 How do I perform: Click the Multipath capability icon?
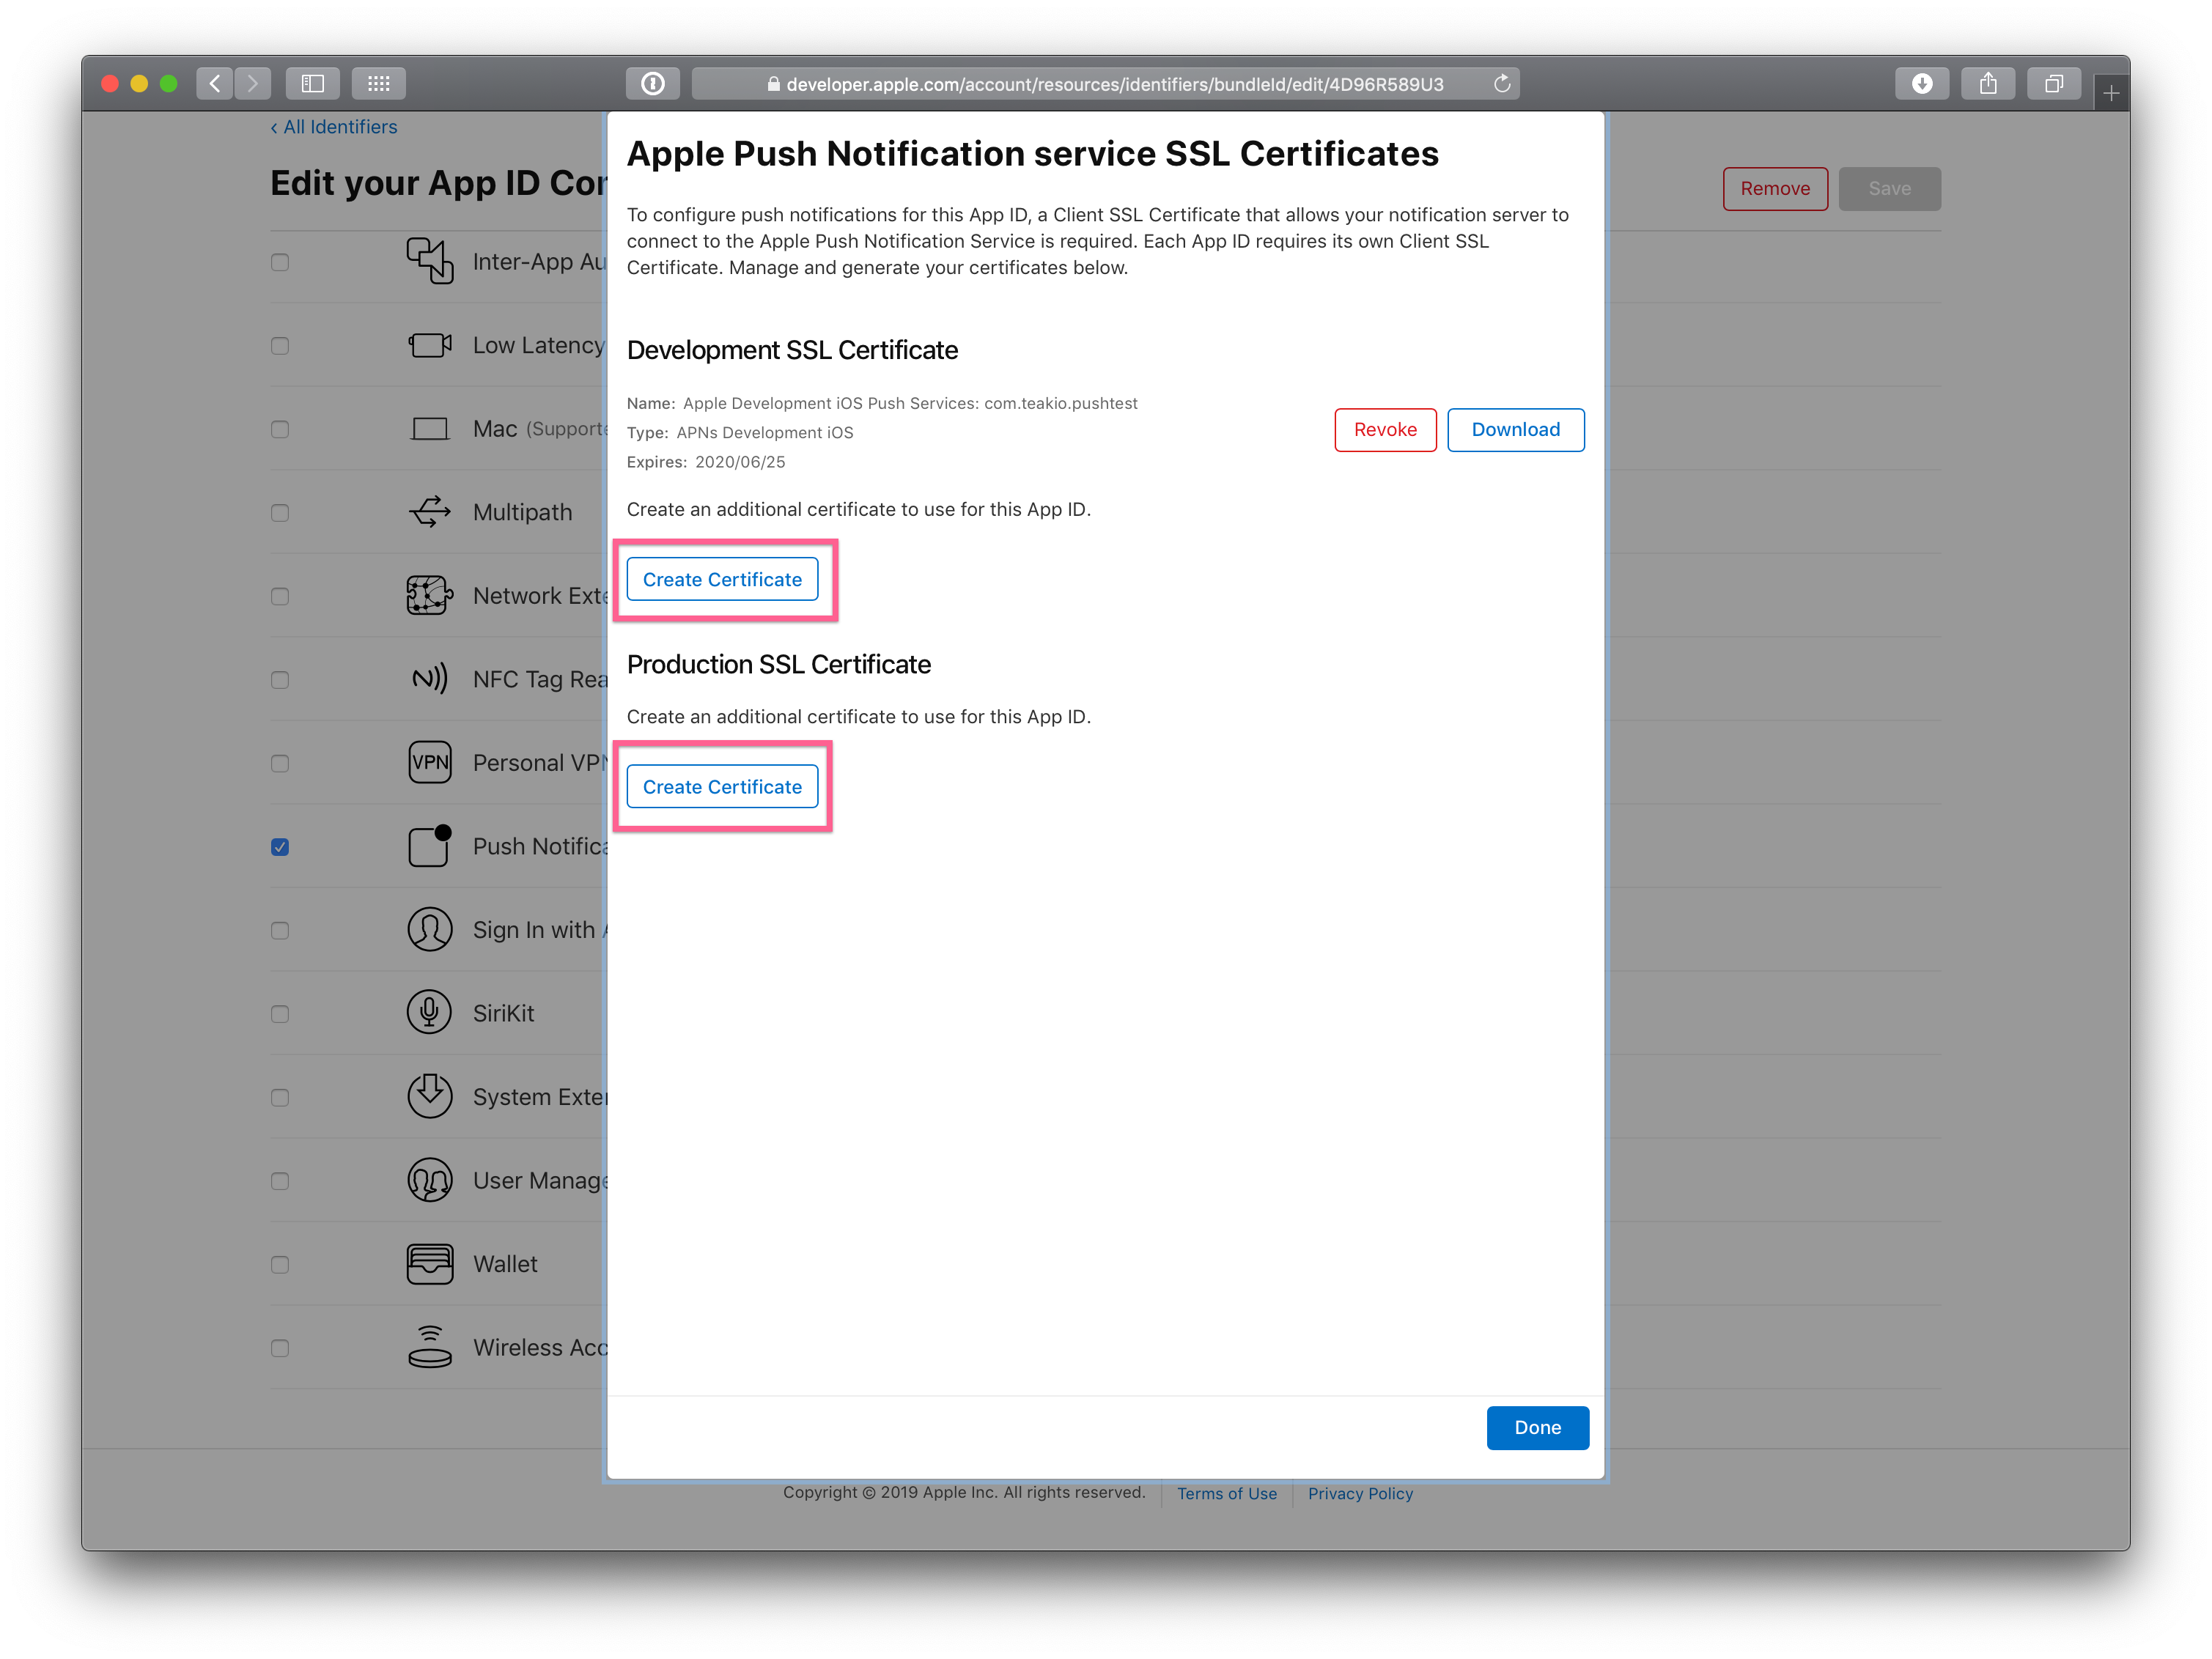pyautogui.click(x=430, y=512)
